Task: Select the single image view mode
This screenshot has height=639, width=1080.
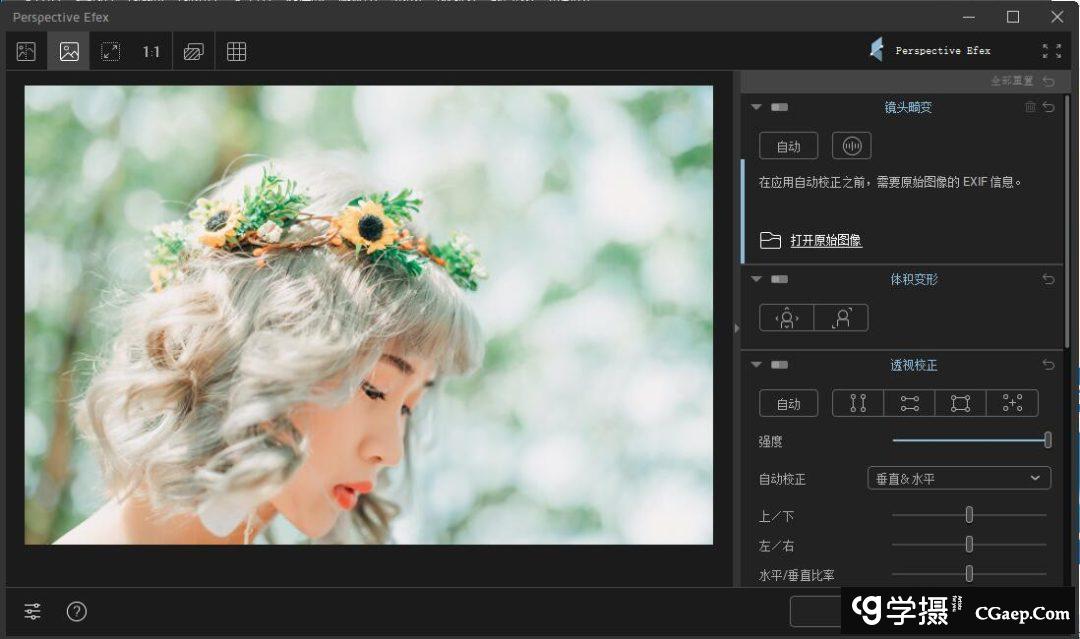Action: 69,52
